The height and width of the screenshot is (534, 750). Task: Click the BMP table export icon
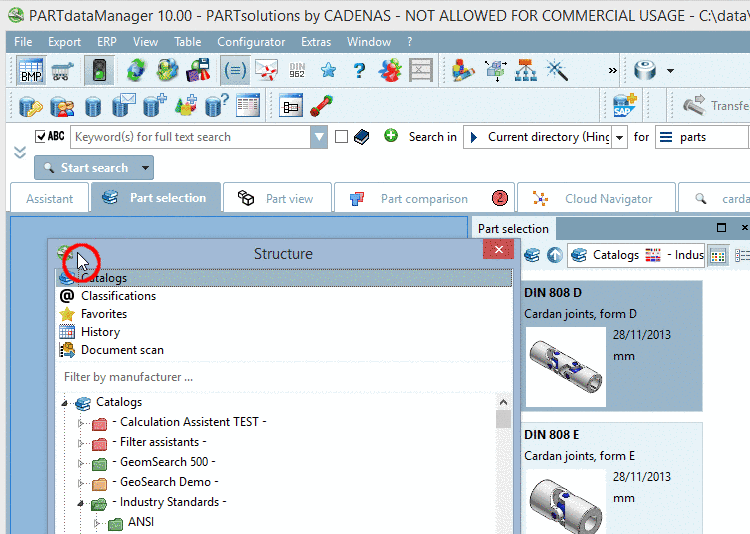point(31,71)
